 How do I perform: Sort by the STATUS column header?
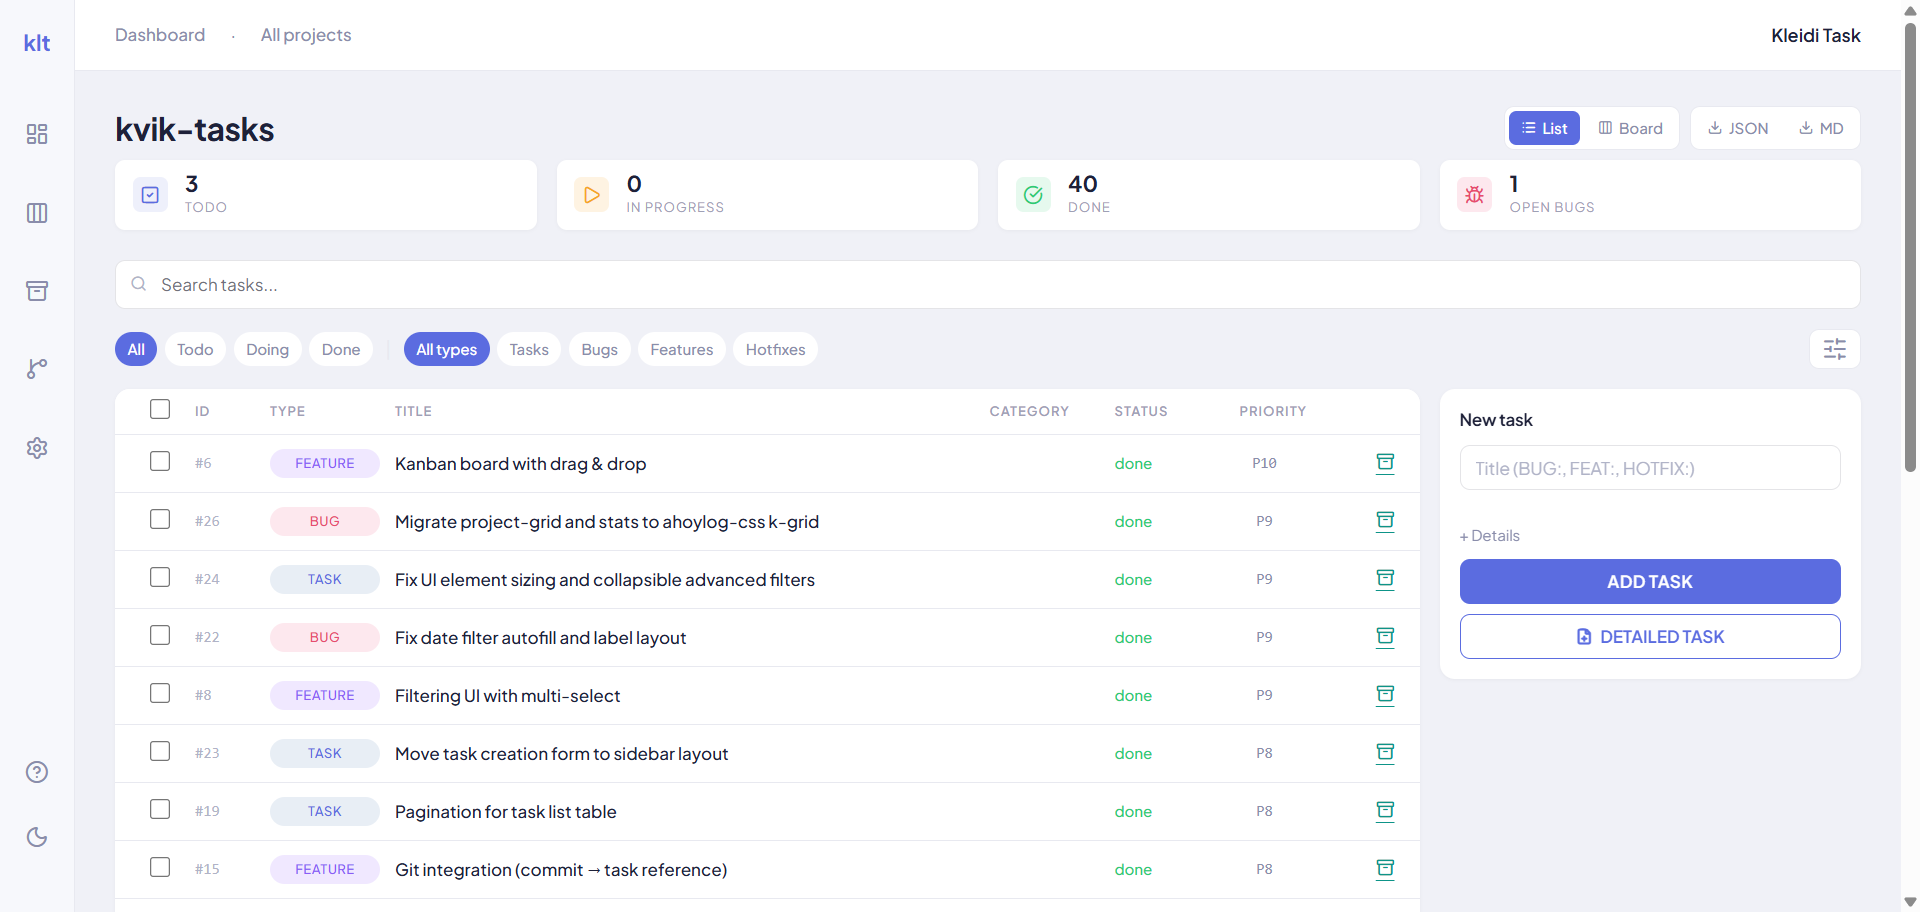[1141, 411]
